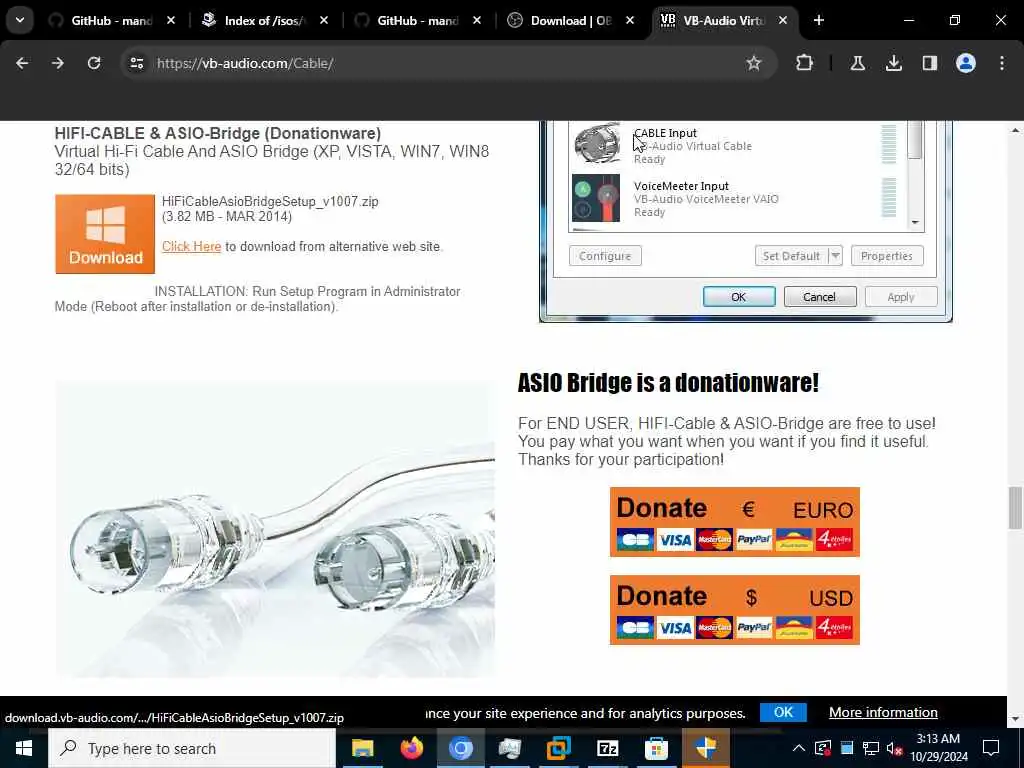Open the Chromium browser taskbar icon

coord(460,748)
